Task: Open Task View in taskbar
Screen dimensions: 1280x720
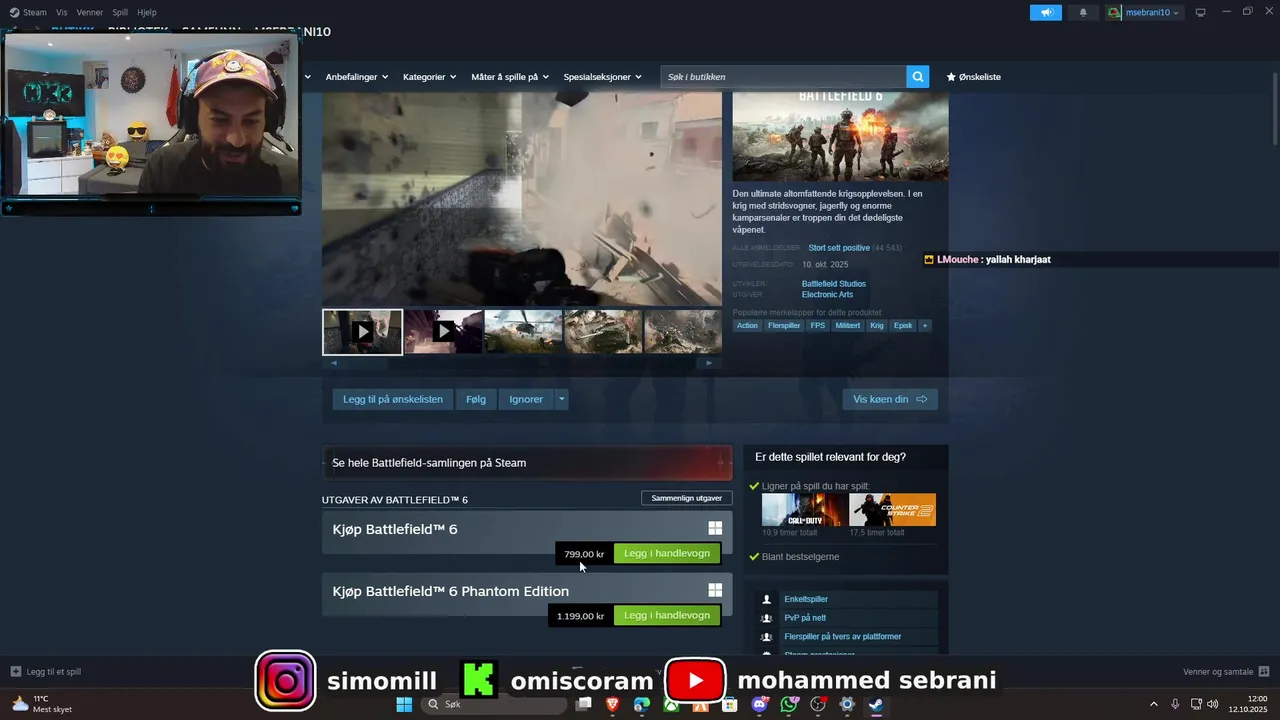Action: point(583,704)
